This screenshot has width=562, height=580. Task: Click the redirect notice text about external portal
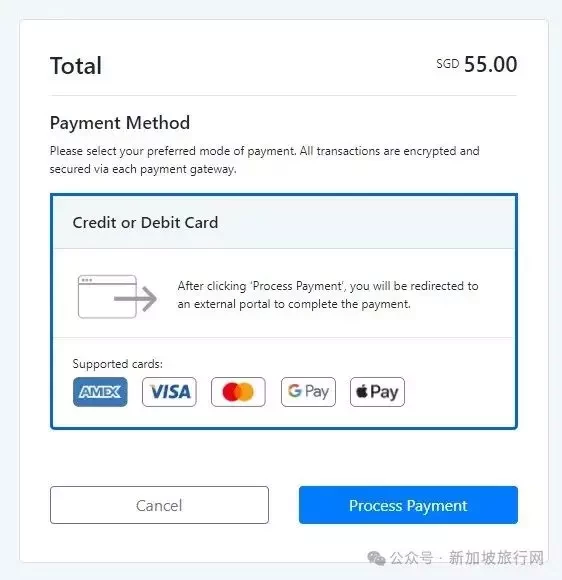coord(328,295)
